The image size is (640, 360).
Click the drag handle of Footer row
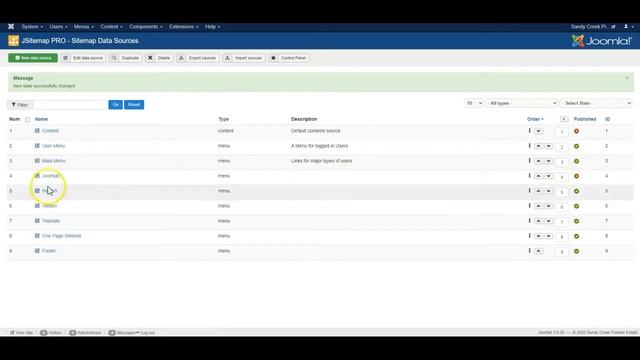(529, 251)
